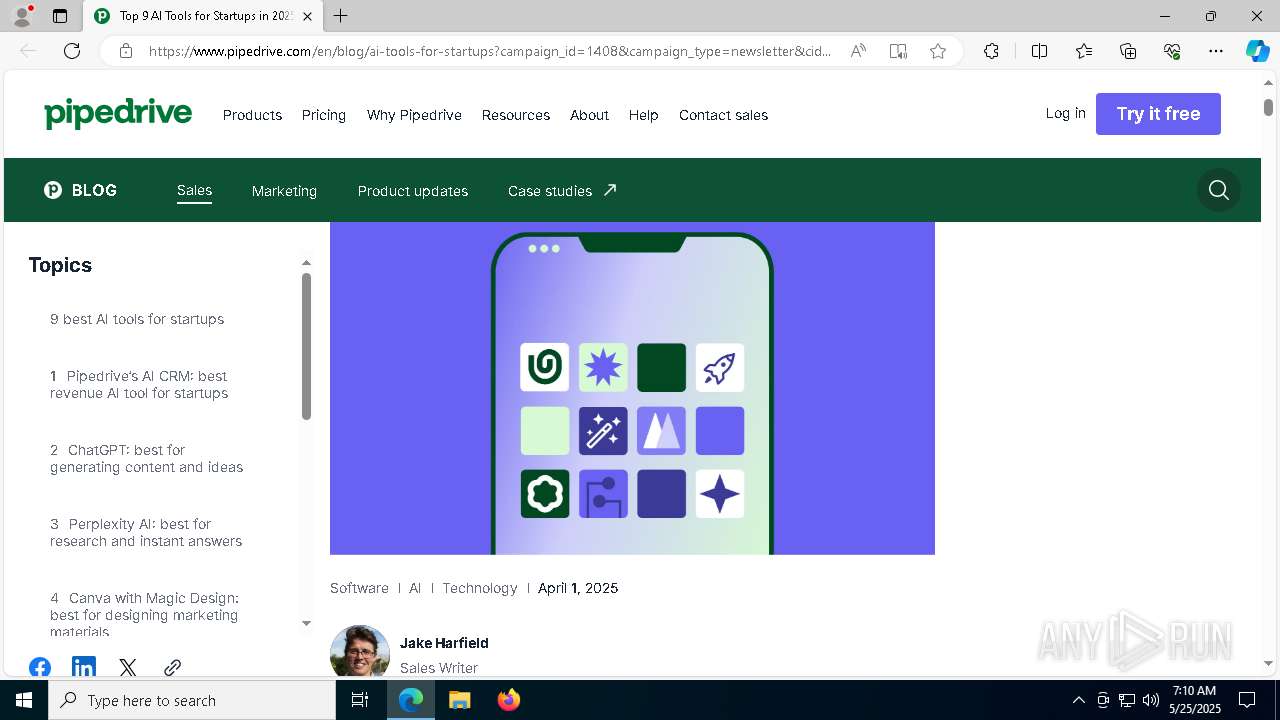The height and width of the screenshot is (720, 1280).
Task: Copy article link icon
Action: 172,667
